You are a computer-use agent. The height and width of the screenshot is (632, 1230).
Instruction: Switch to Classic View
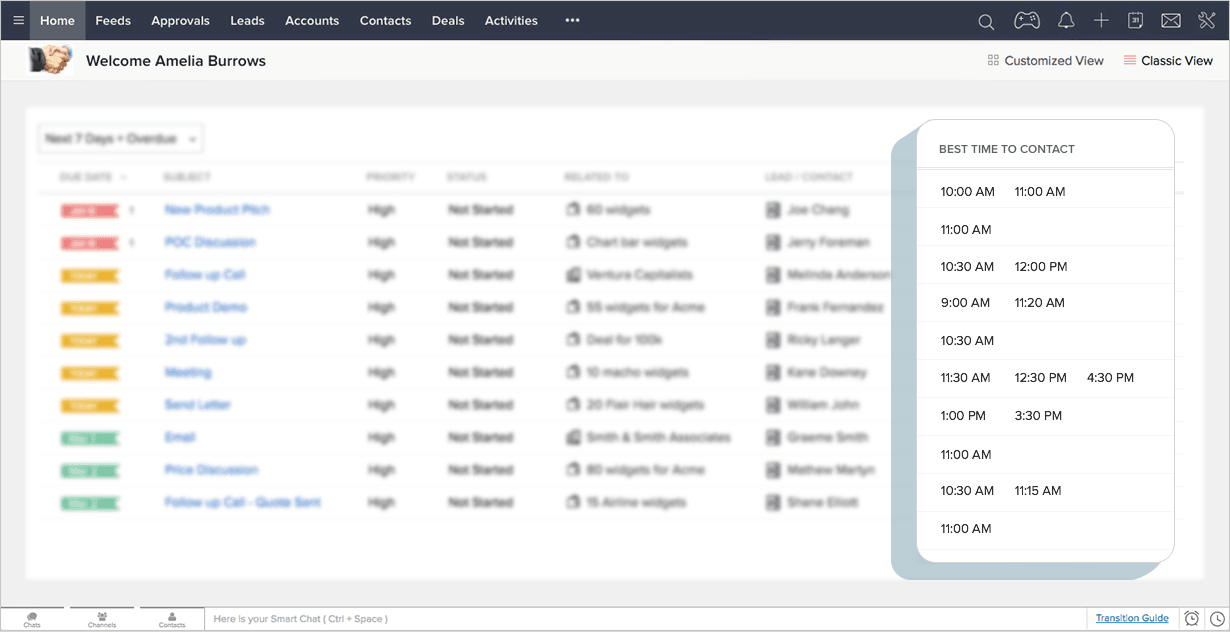click(x=1169, y=60)
